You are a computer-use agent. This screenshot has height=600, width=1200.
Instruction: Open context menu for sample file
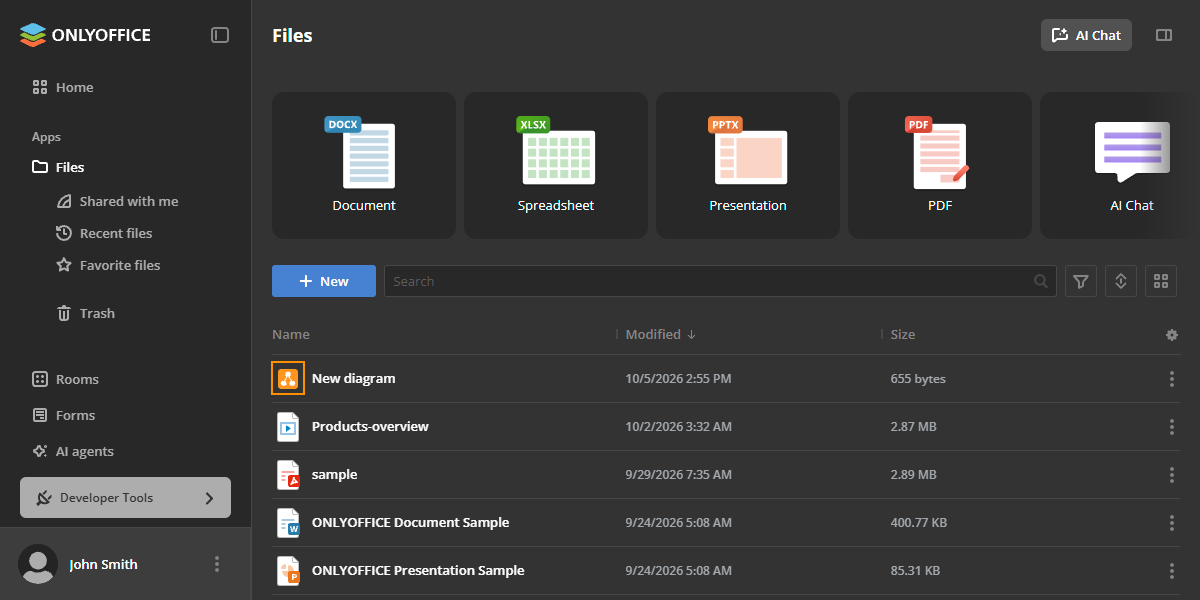click(1172, 475)
